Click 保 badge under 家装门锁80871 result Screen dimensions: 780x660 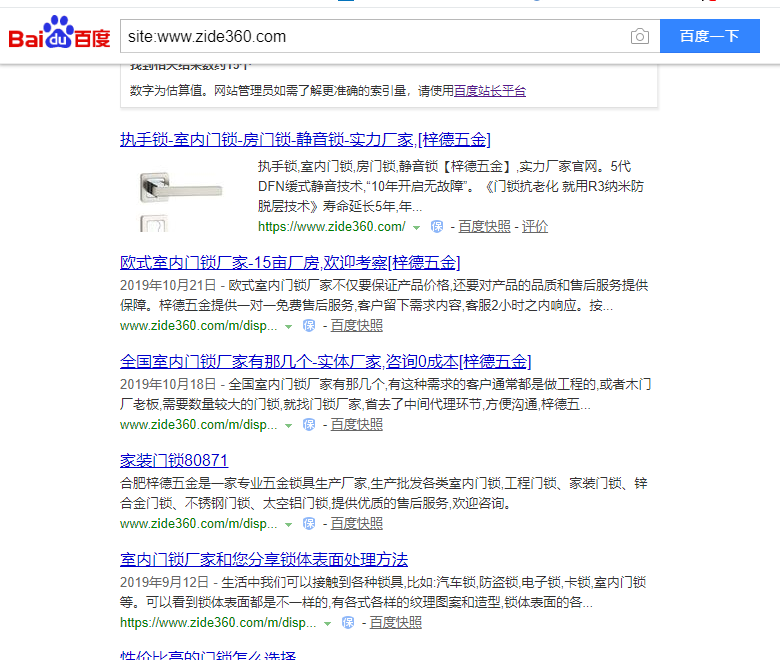coord(309,524)
